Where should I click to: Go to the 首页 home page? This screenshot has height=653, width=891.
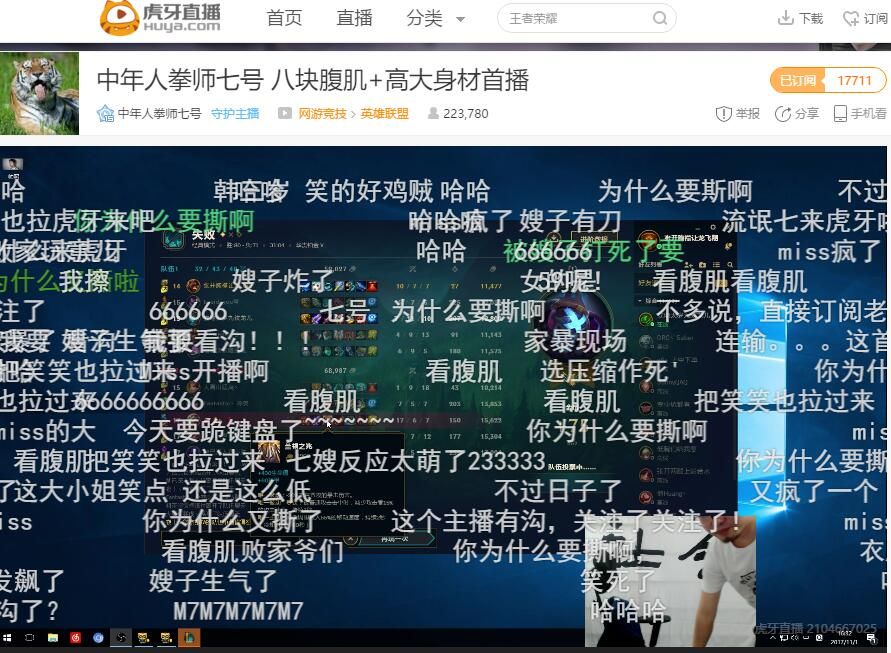[284, 18]
